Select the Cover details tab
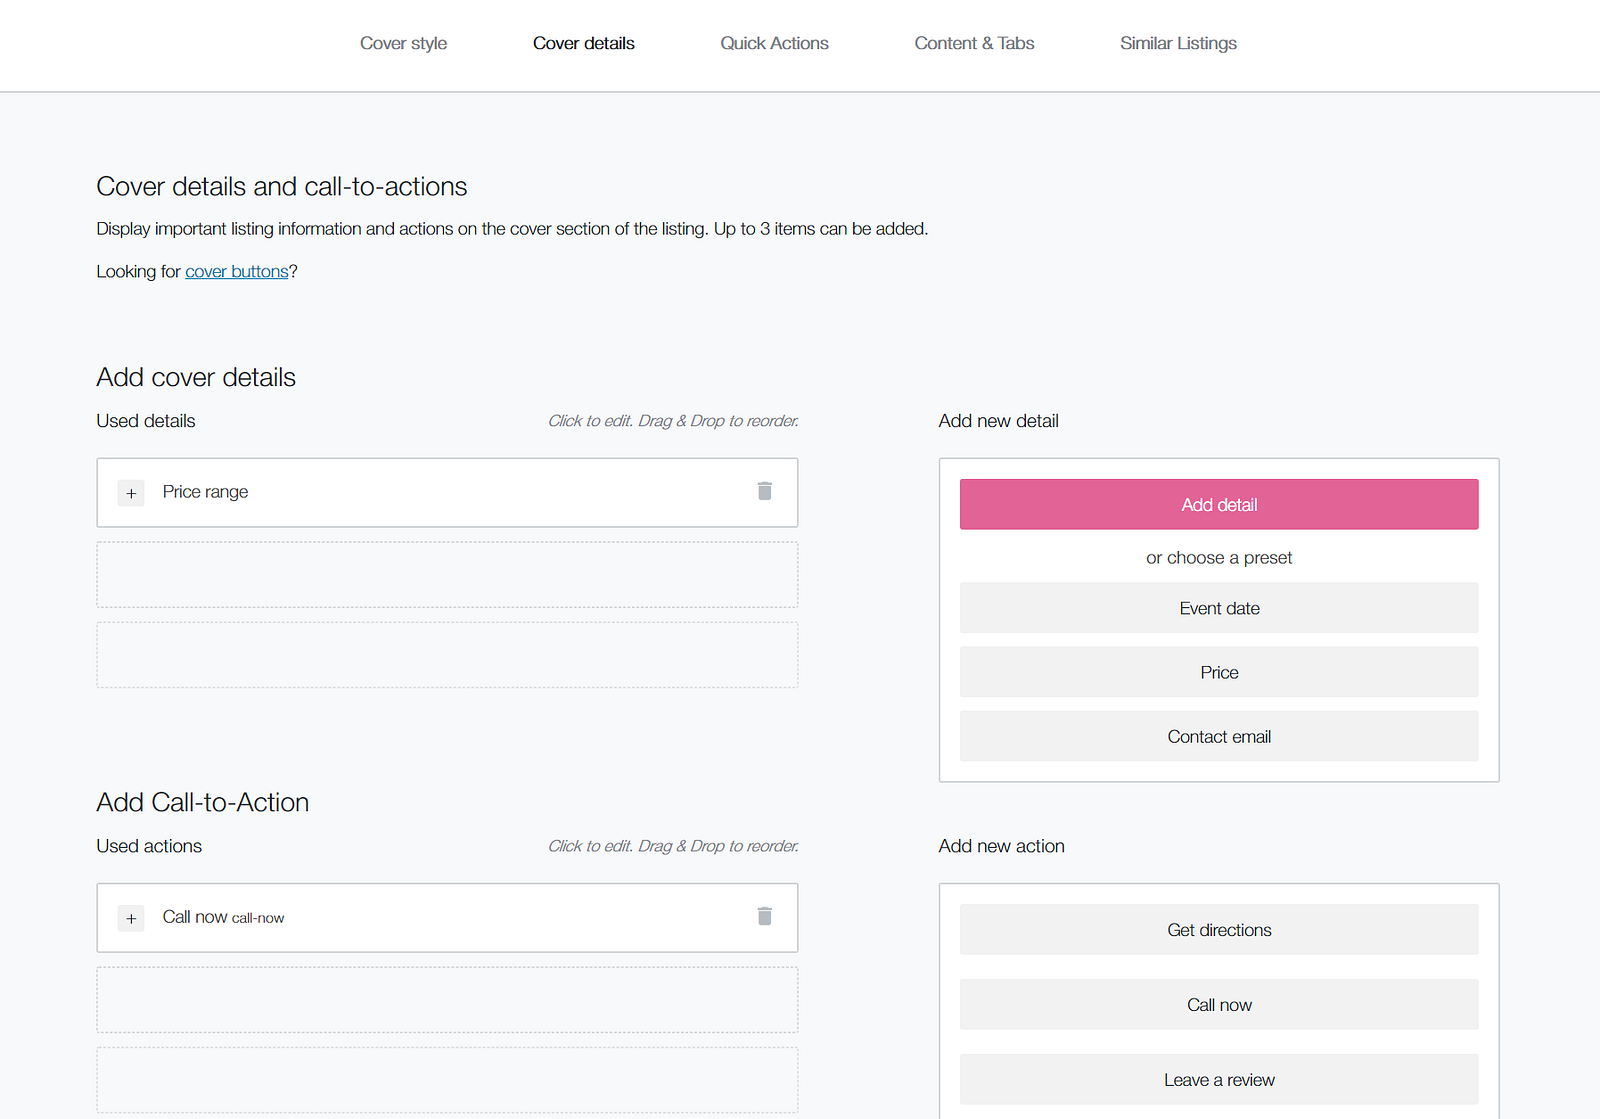 tap(583, 43)
